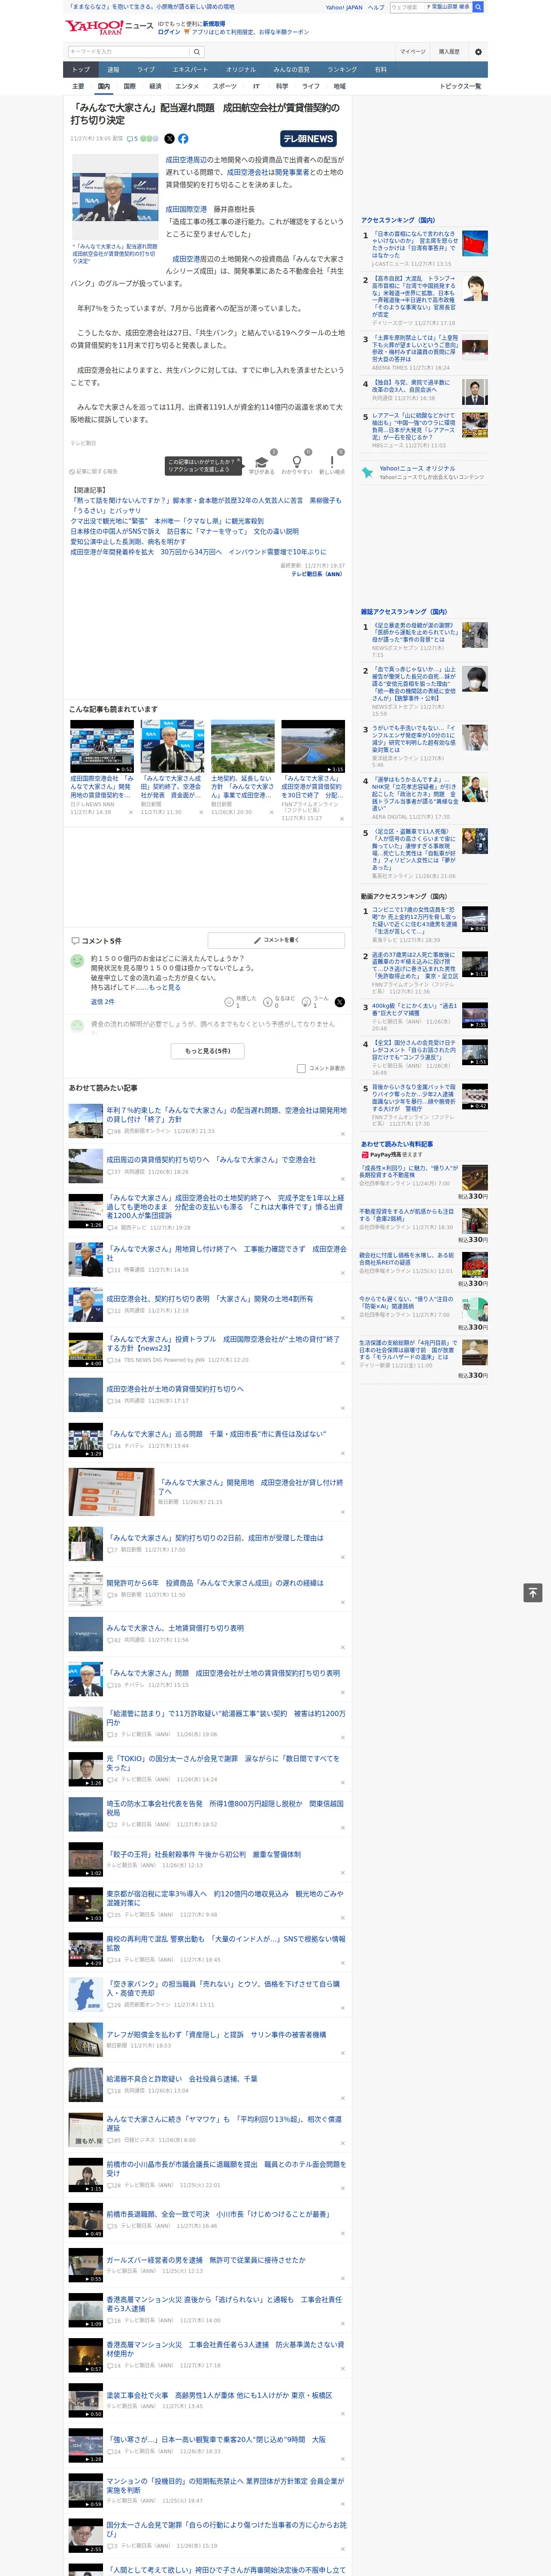Click the ログイン link
551x2576 pixels.
(x=169, y=32)
